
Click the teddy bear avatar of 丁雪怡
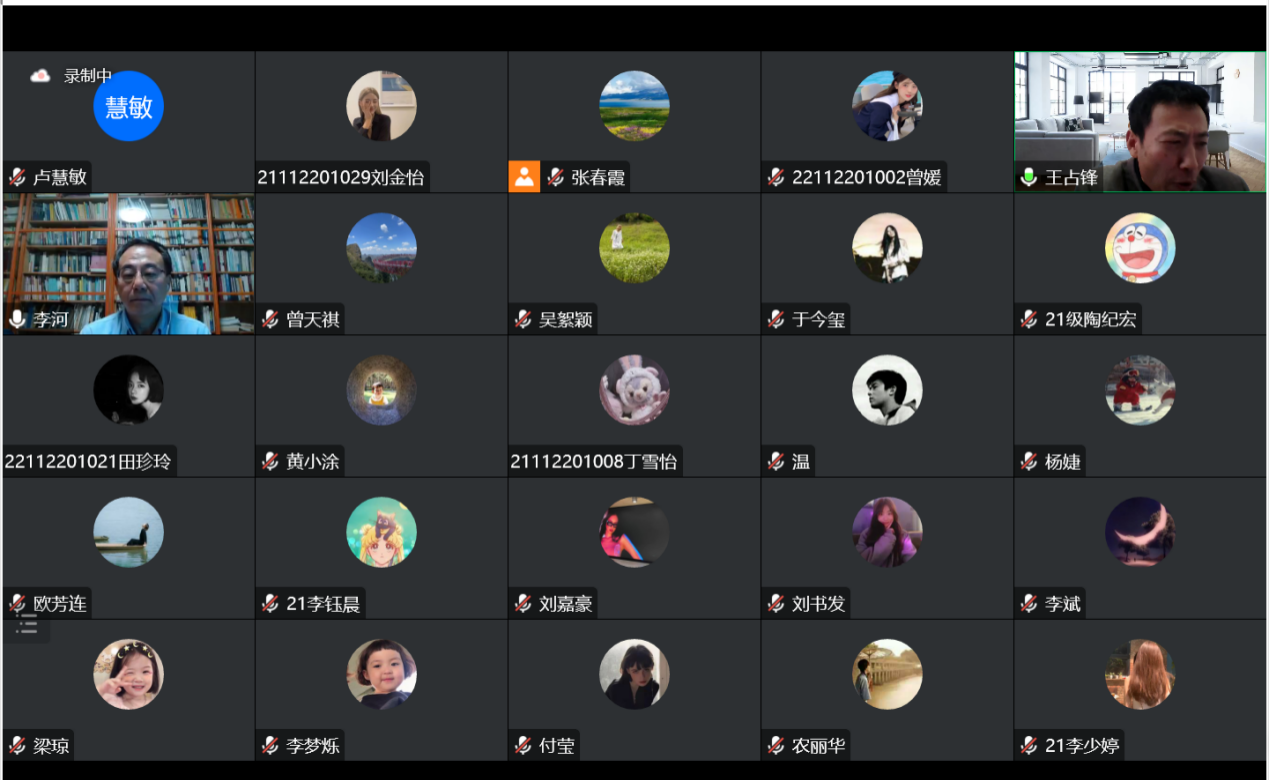pos(634,390)
